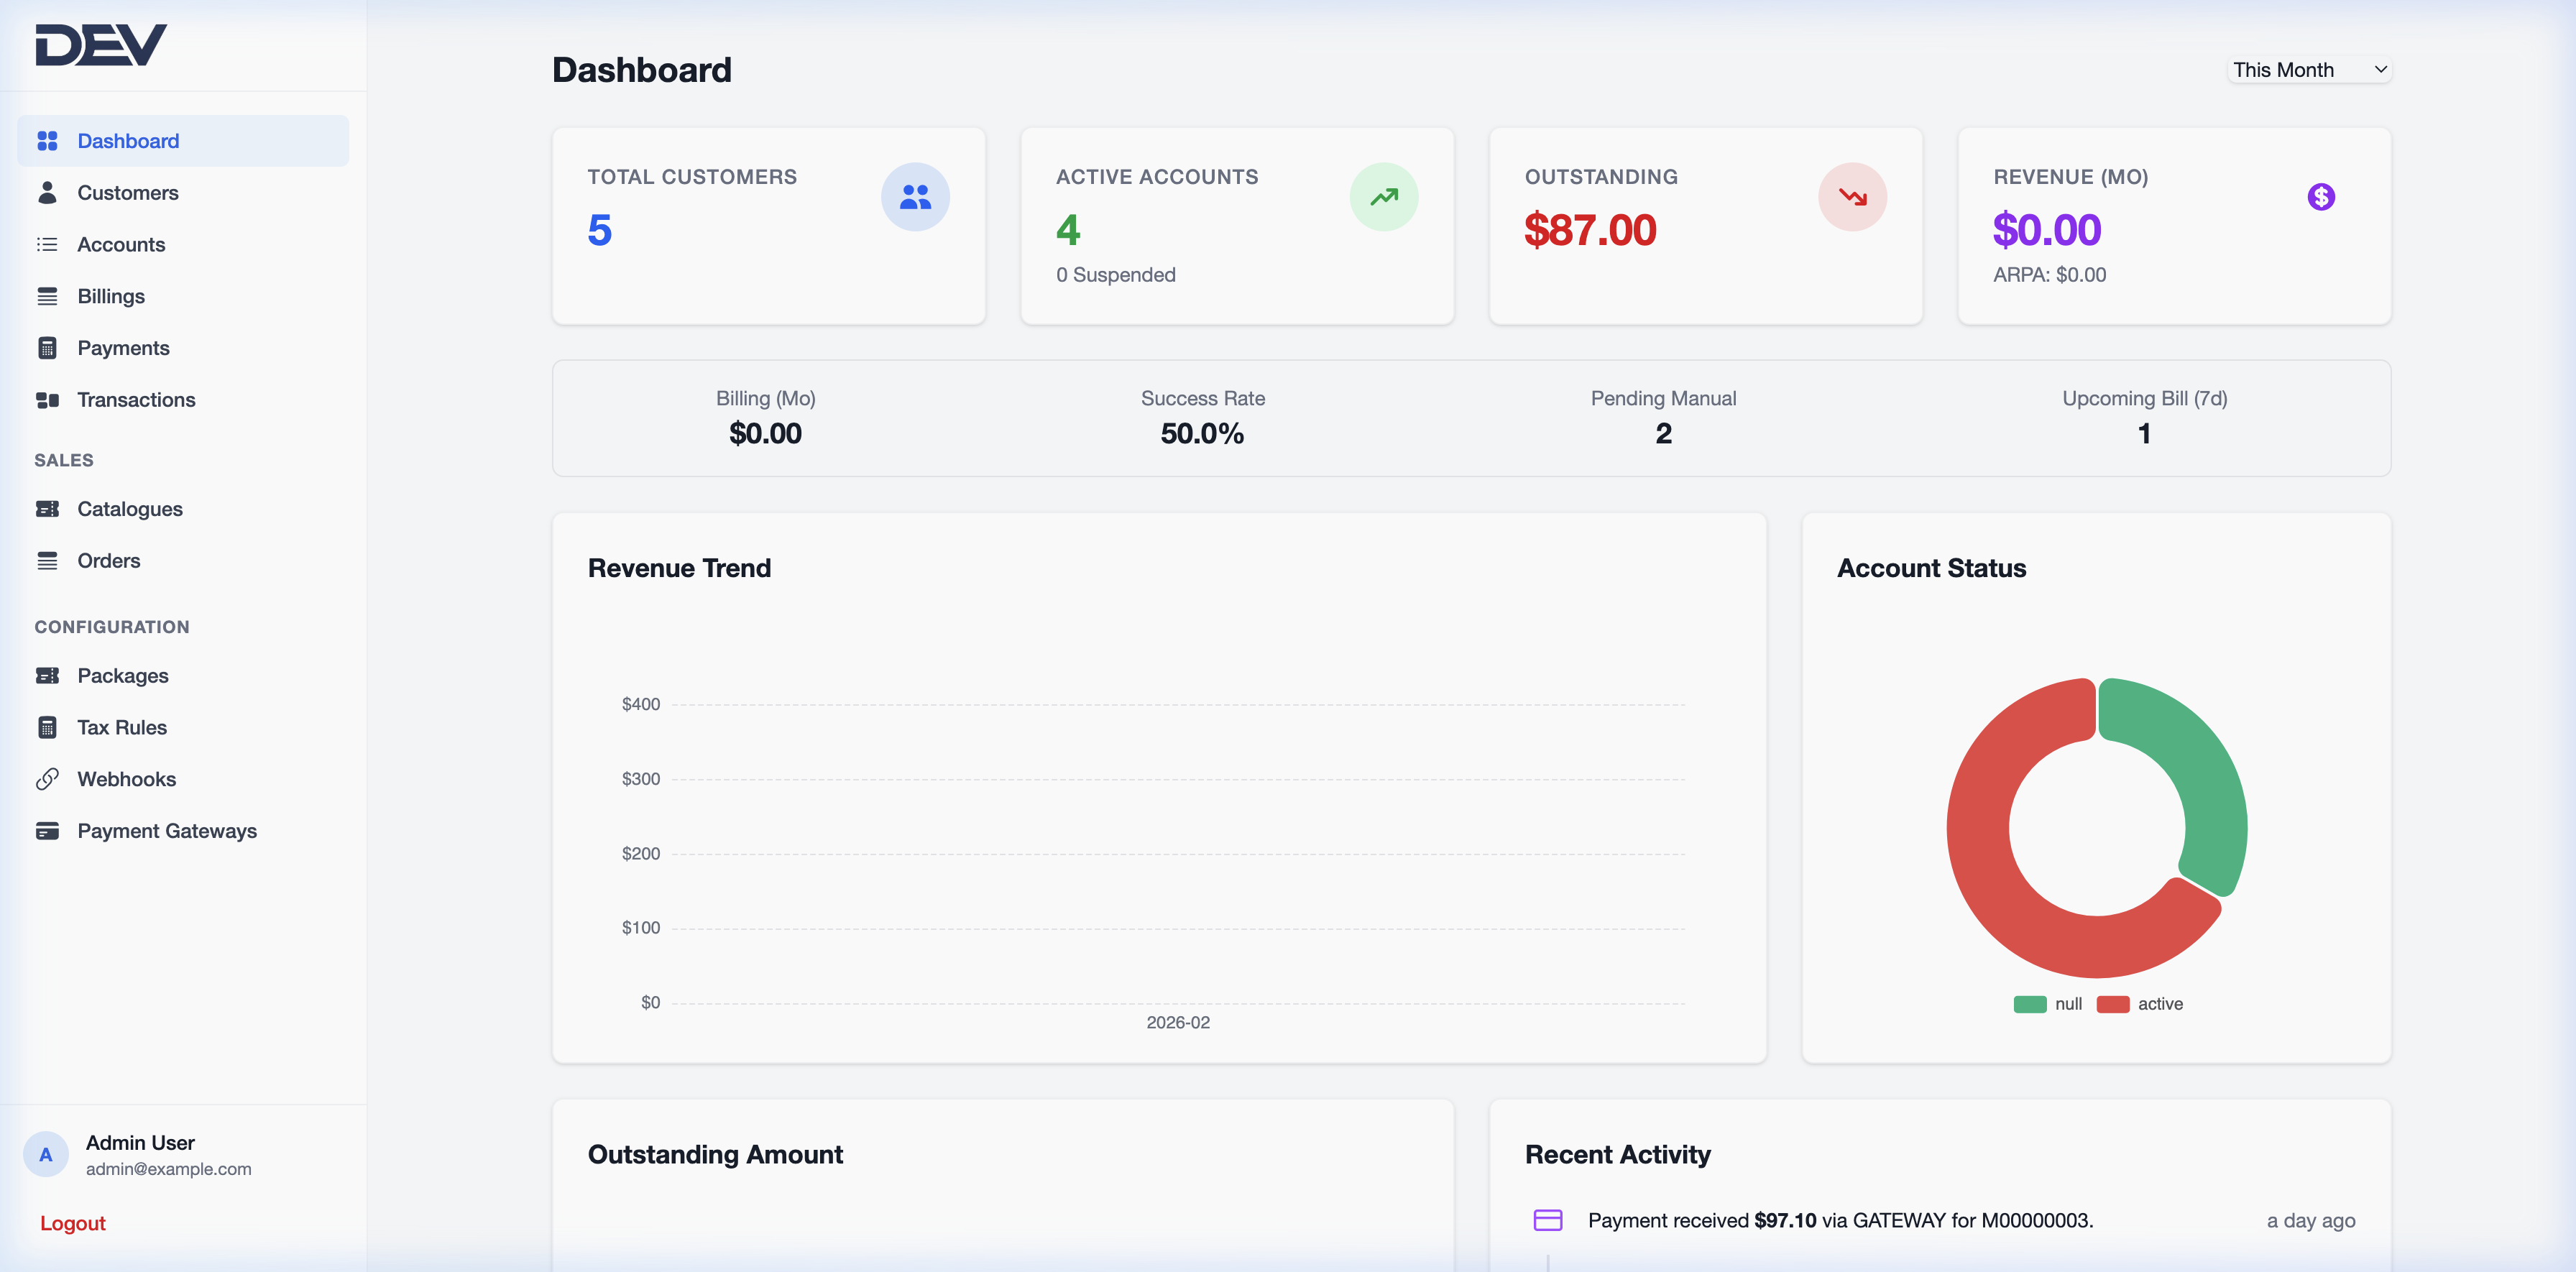Open the Catalogues icon under Sales
Image resolution: width=2576 pixels, height=1272 pixels.
coord(47,508)
